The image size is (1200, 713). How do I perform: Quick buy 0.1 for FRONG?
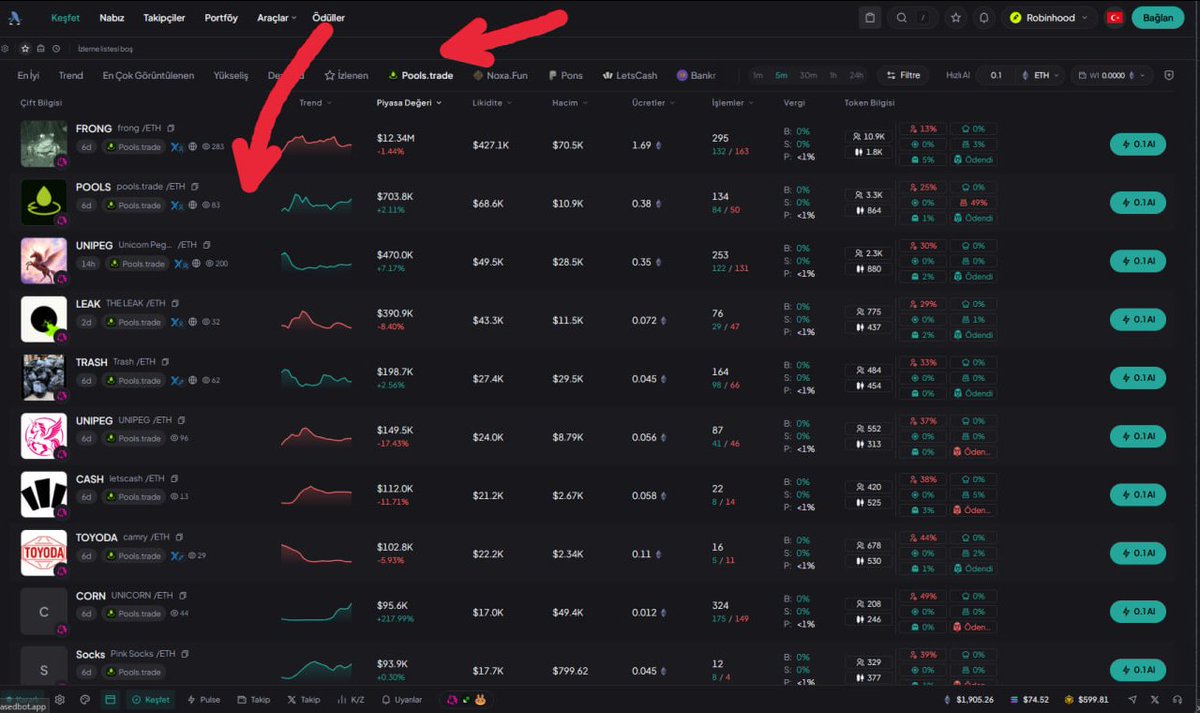point(1138,144)
